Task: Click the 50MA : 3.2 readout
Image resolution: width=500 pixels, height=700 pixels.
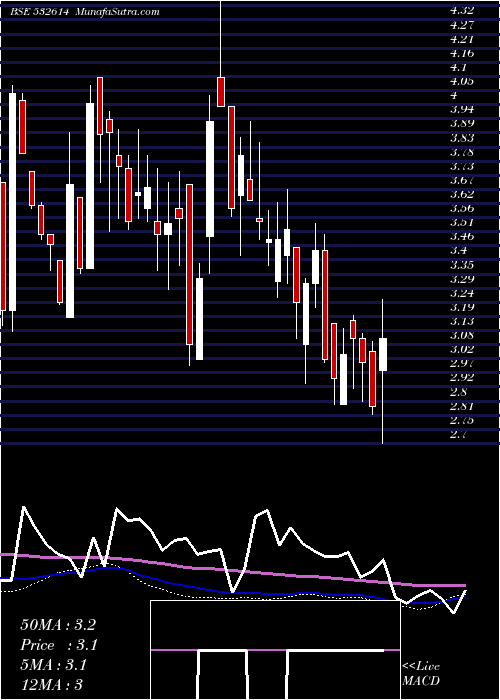Action: tap(58, 625)
